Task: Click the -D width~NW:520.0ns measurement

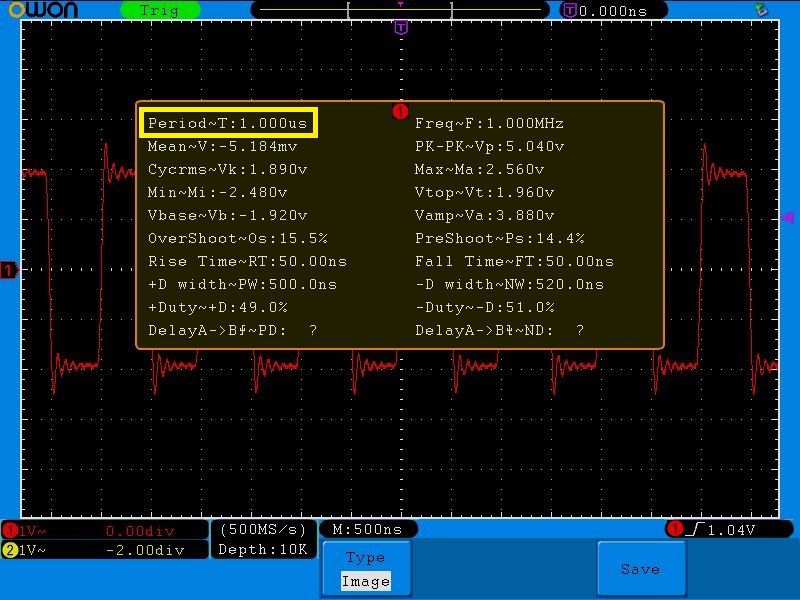Action: point(510,284)
